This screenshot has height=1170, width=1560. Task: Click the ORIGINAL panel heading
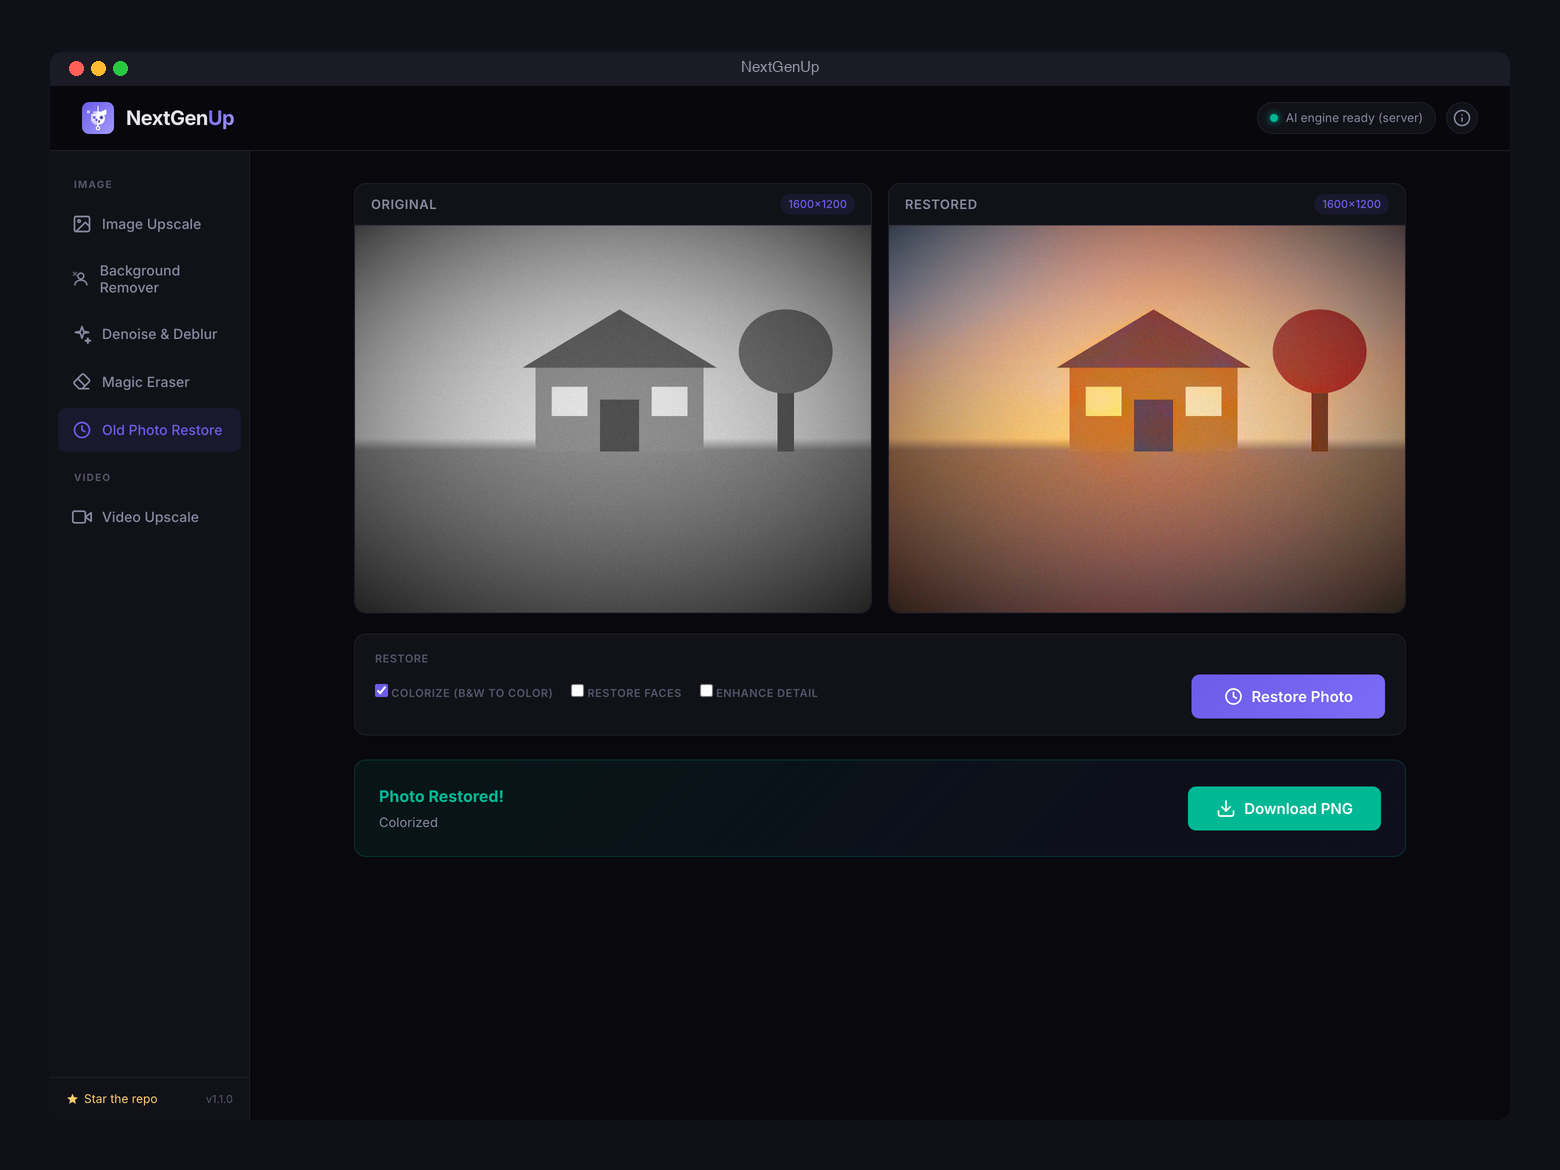coord(404,204)
